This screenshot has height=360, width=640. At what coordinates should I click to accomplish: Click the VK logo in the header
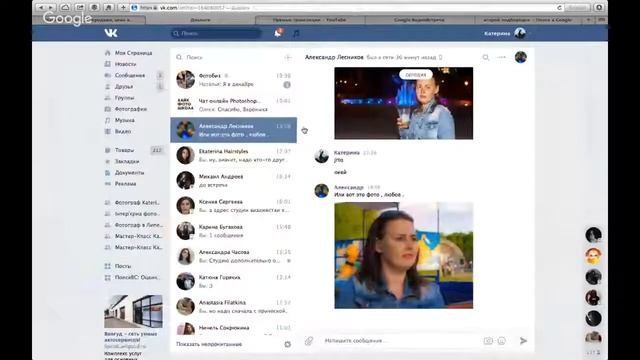click(x=111, y=33)
